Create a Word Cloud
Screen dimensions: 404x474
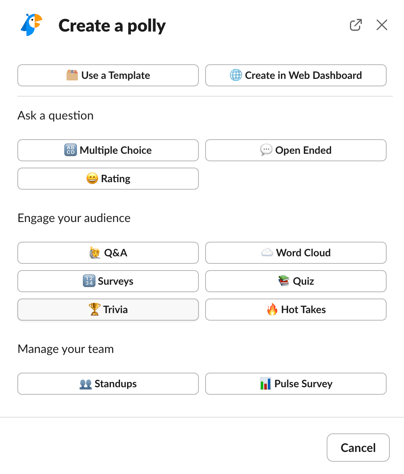tap(296, 253)
